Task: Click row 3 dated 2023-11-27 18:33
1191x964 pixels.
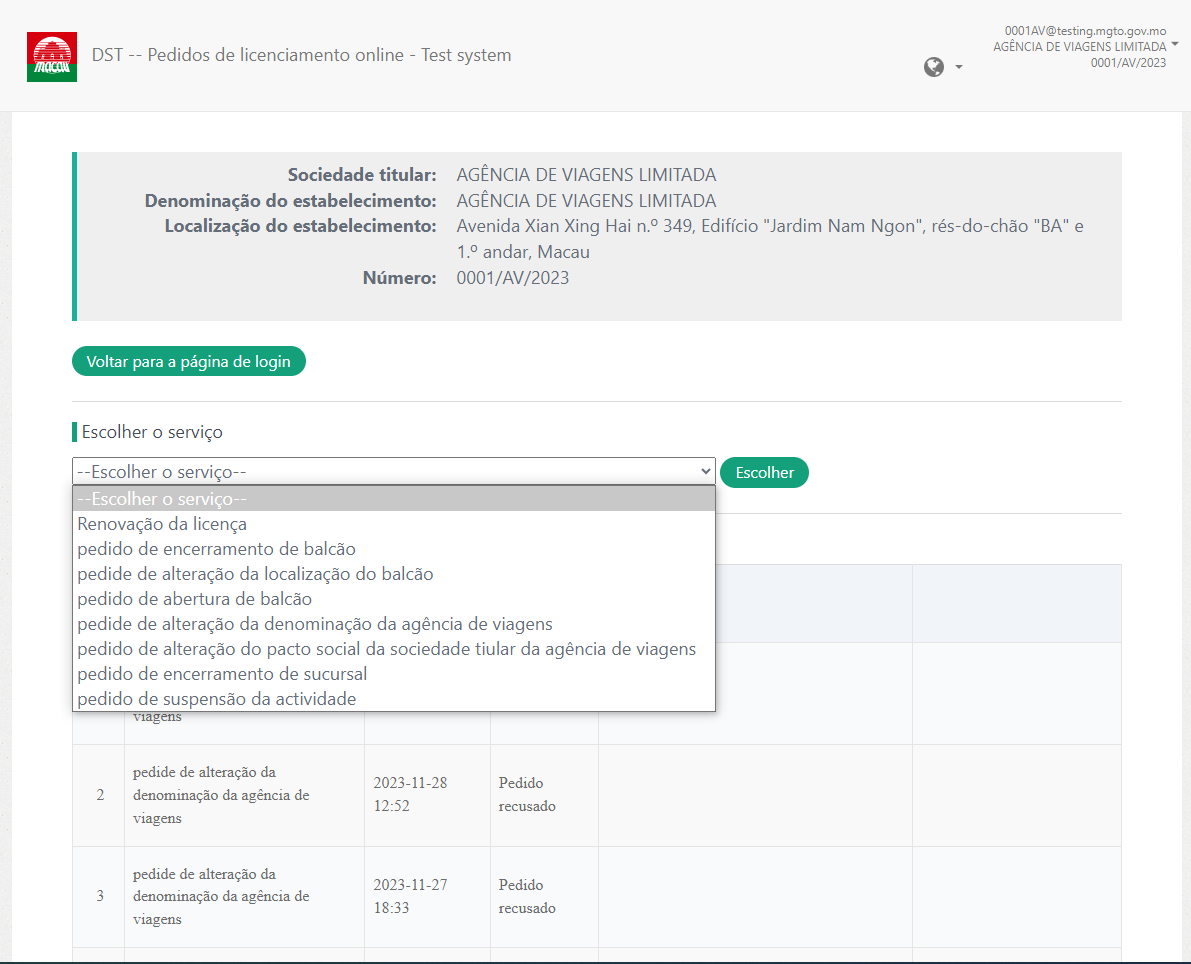Action: tap(410, 897)
